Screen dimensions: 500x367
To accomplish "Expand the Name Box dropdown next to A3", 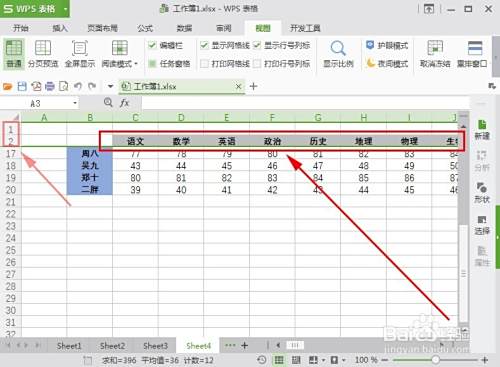I will pos(75,103).
